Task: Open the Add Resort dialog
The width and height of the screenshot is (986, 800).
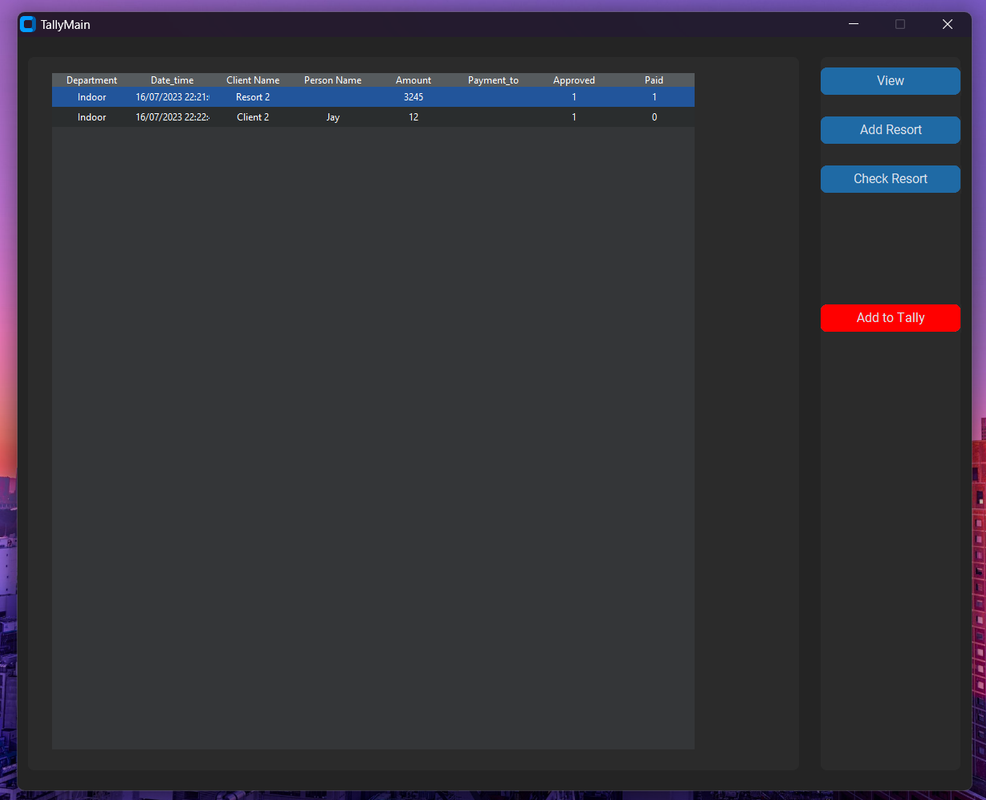Action: (x=890, y=130)
